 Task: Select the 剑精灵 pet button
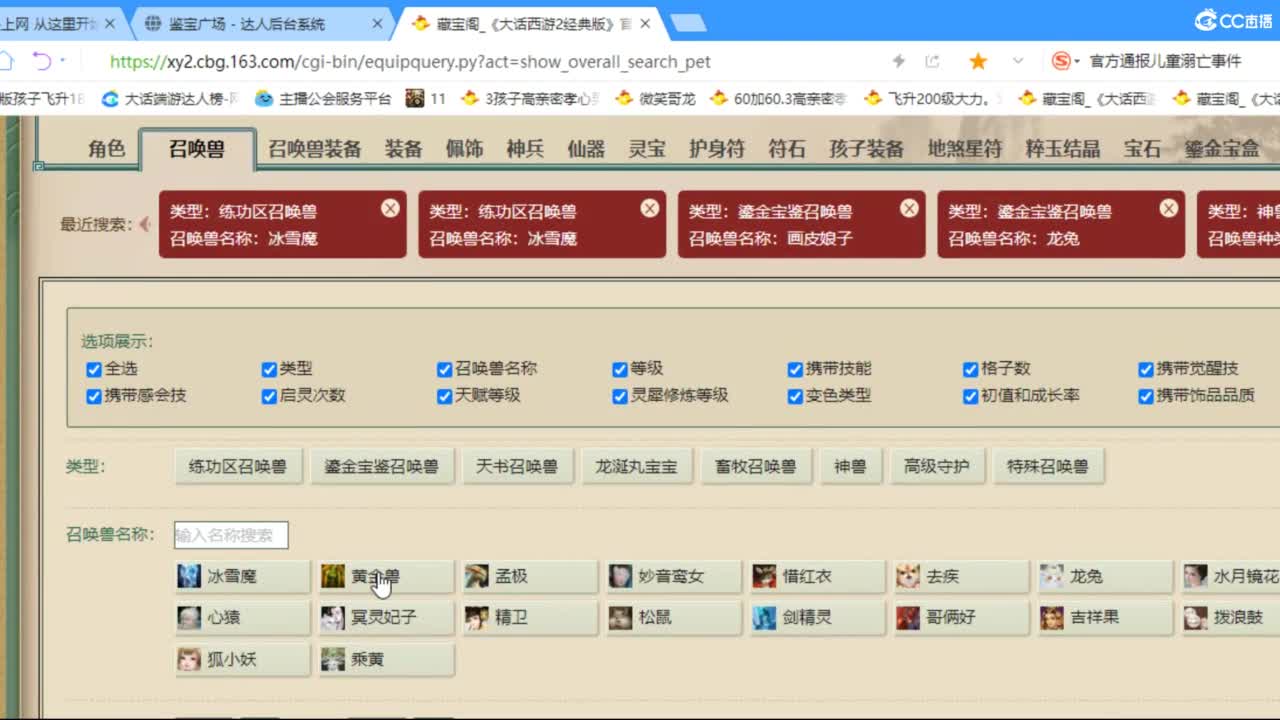819,617
